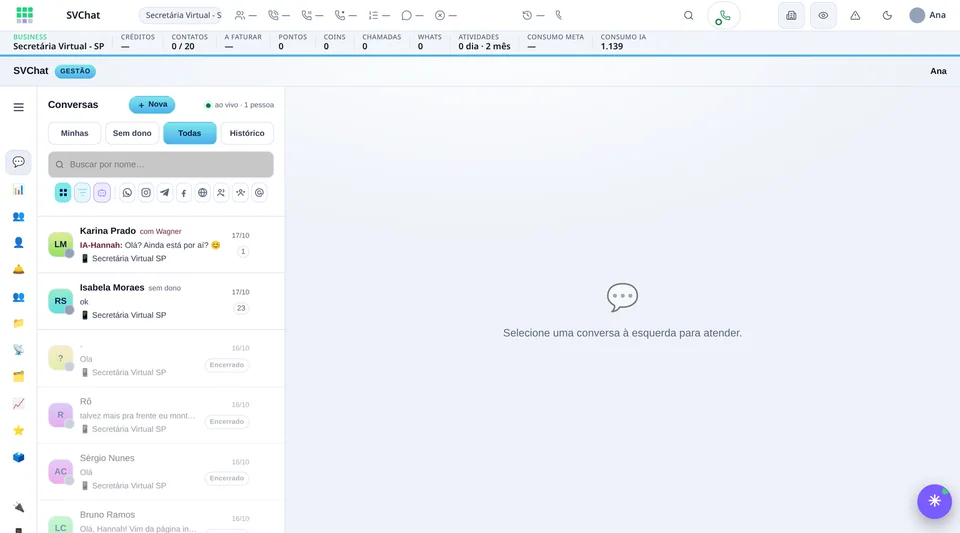Image resolution: width=960 pixels, height=533 pixels.
Task: Switch to the Histórico tab
Action: [247, 133]
